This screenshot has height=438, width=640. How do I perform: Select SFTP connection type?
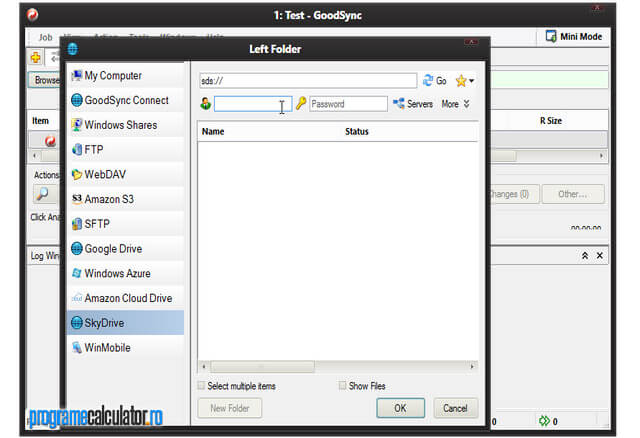point(125,224)
